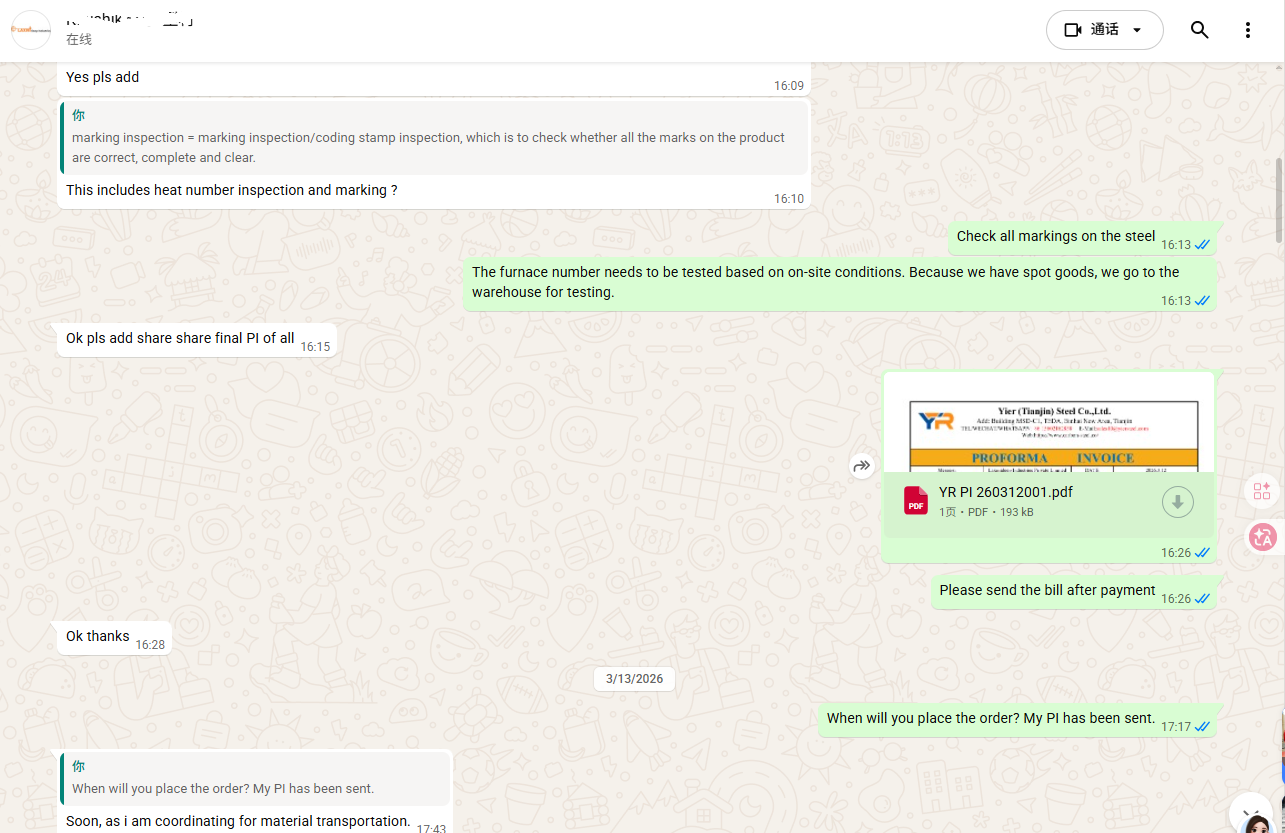Click the chat vertical scrollbar thumb
Viewport: 1285px width, 833px height.
coord(1280,200)
